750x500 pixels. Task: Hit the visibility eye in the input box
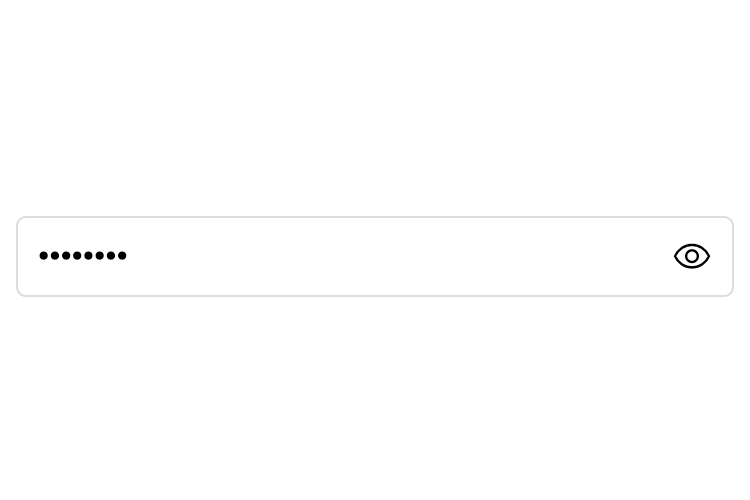click(x=691, y=256)
